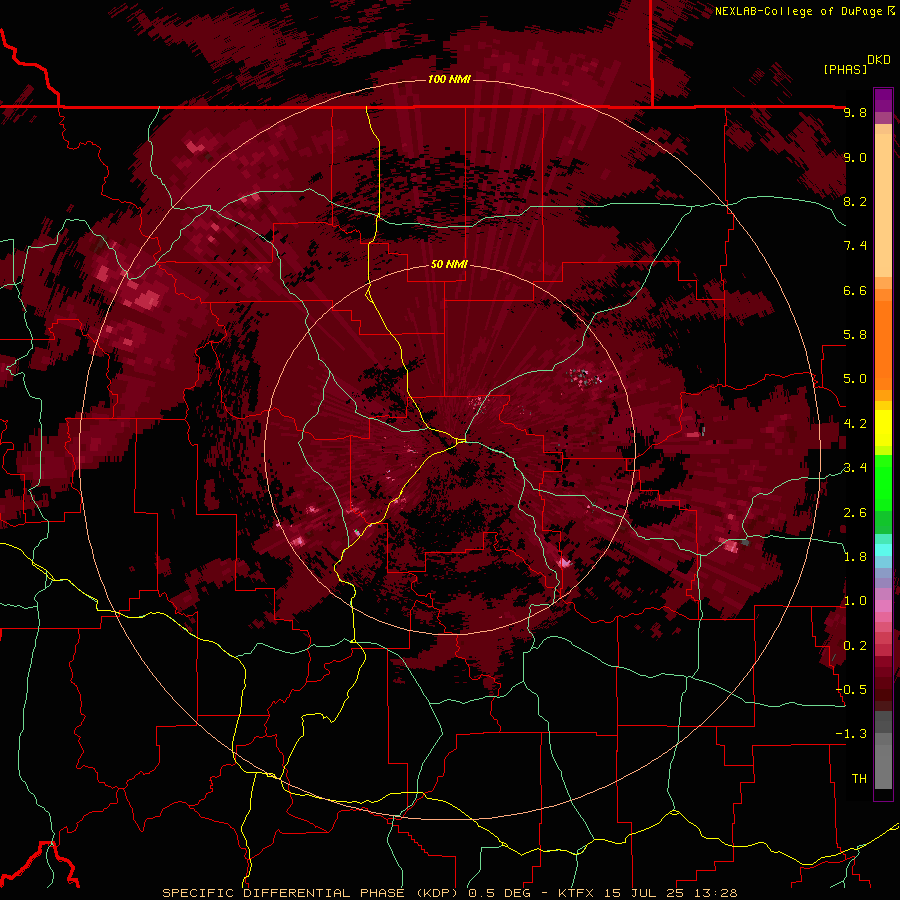The height and width of the screenshot is (900, 900).
Task: Click the SPECIFIC DIFFERENTIAL PHASE caption text
Action: 285,893
